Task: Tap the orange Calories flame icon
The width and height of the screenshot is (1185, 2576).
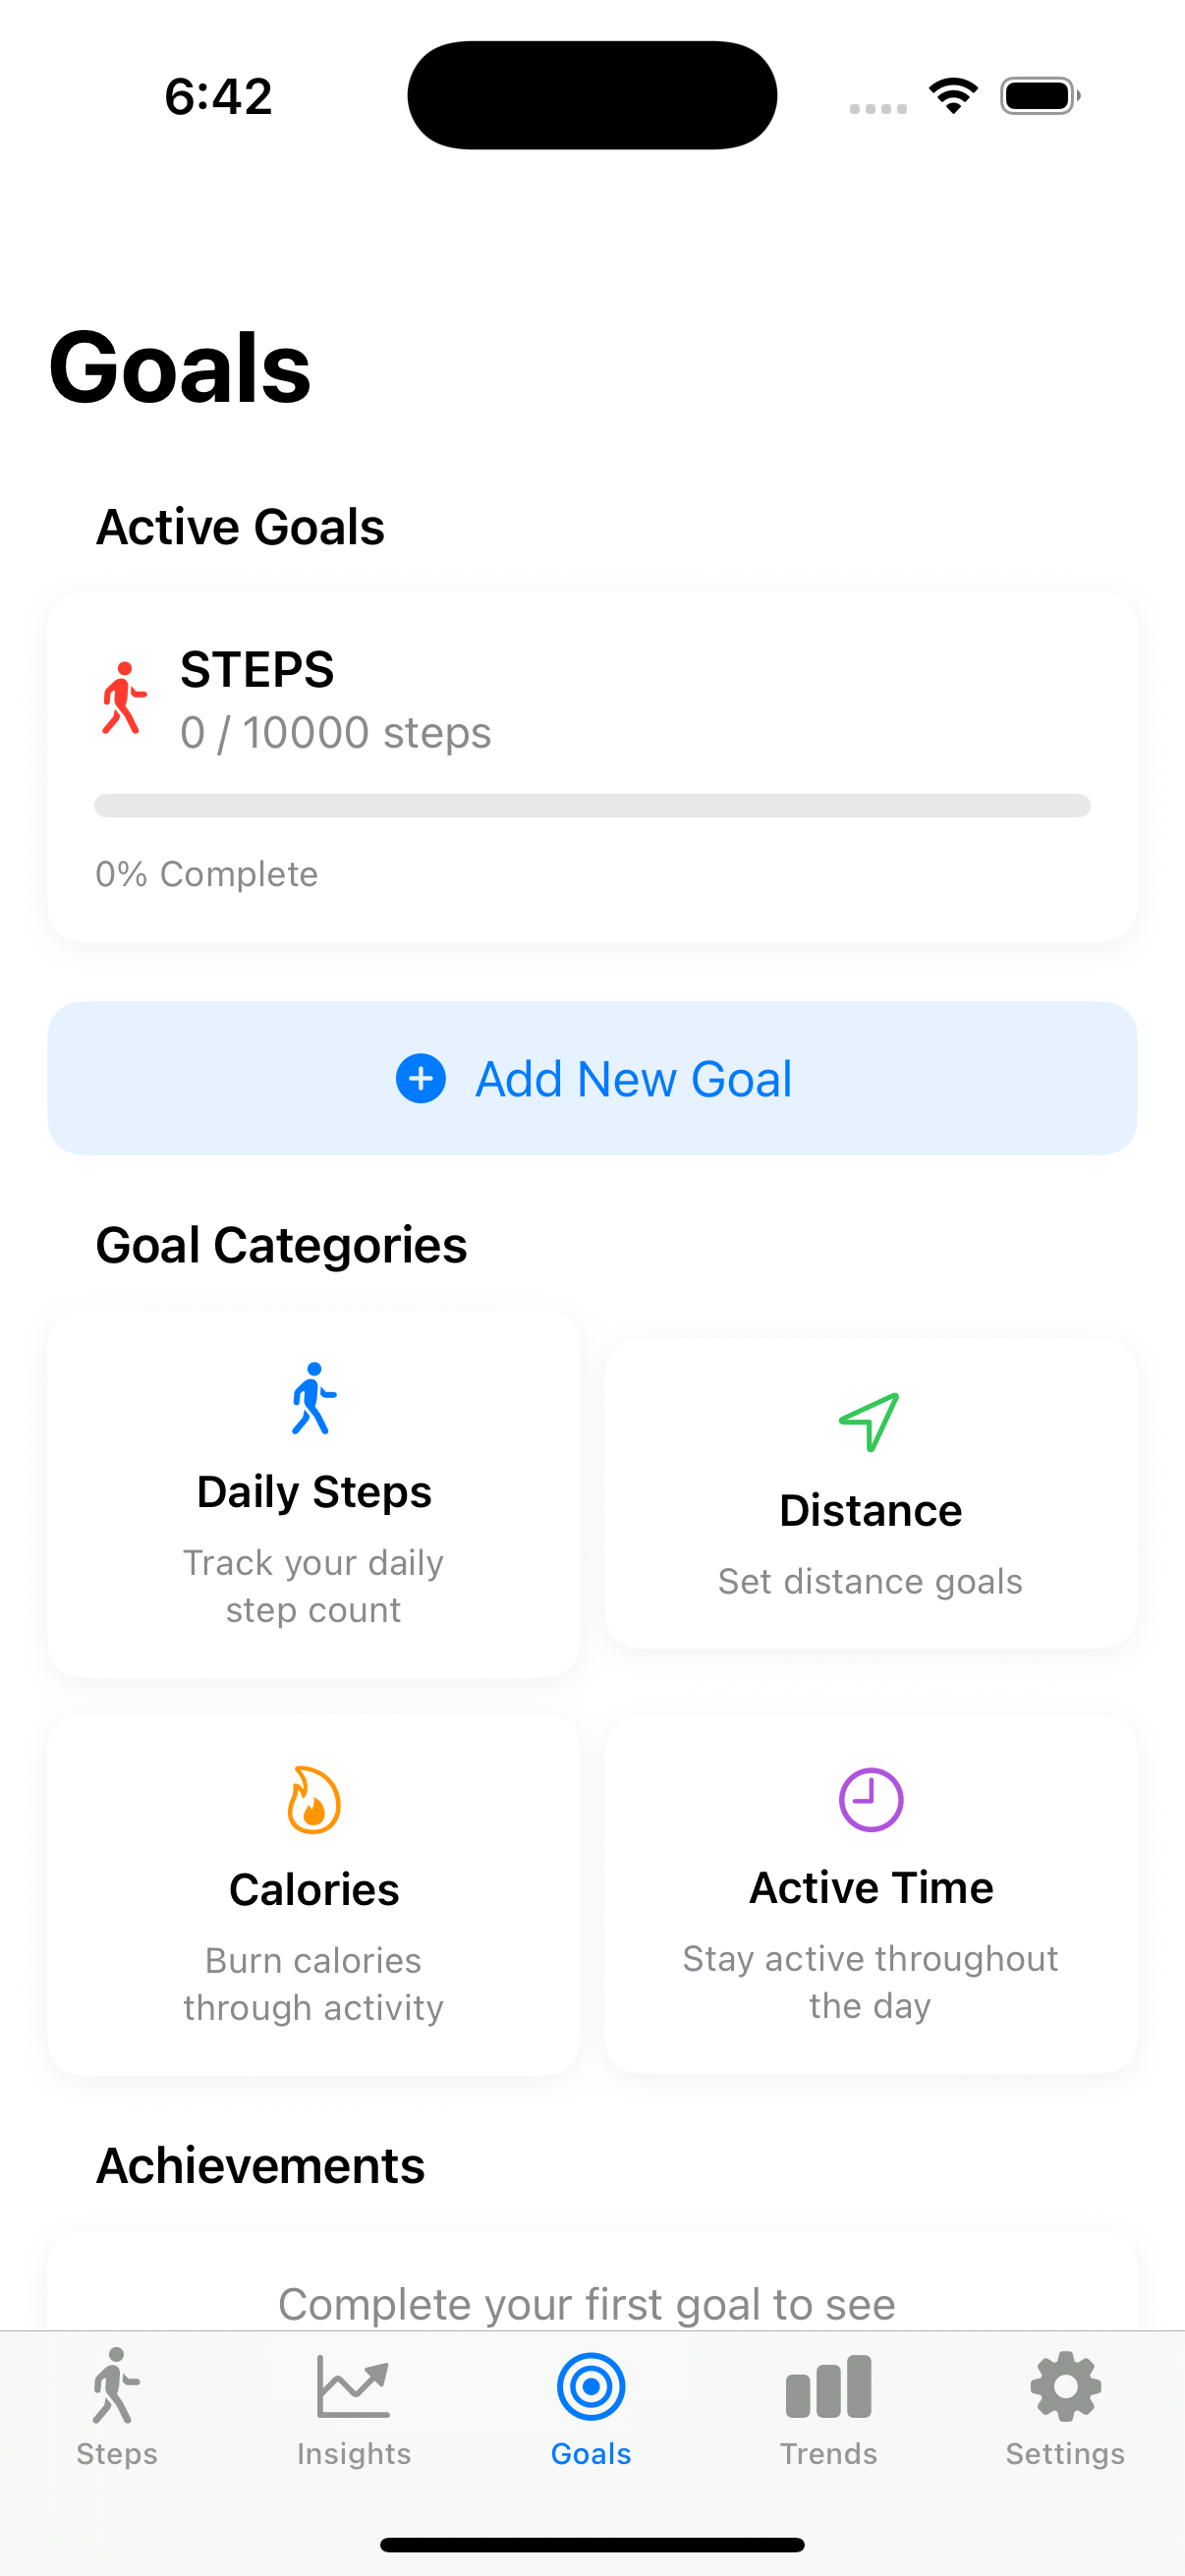Action: coord(313,1800)
